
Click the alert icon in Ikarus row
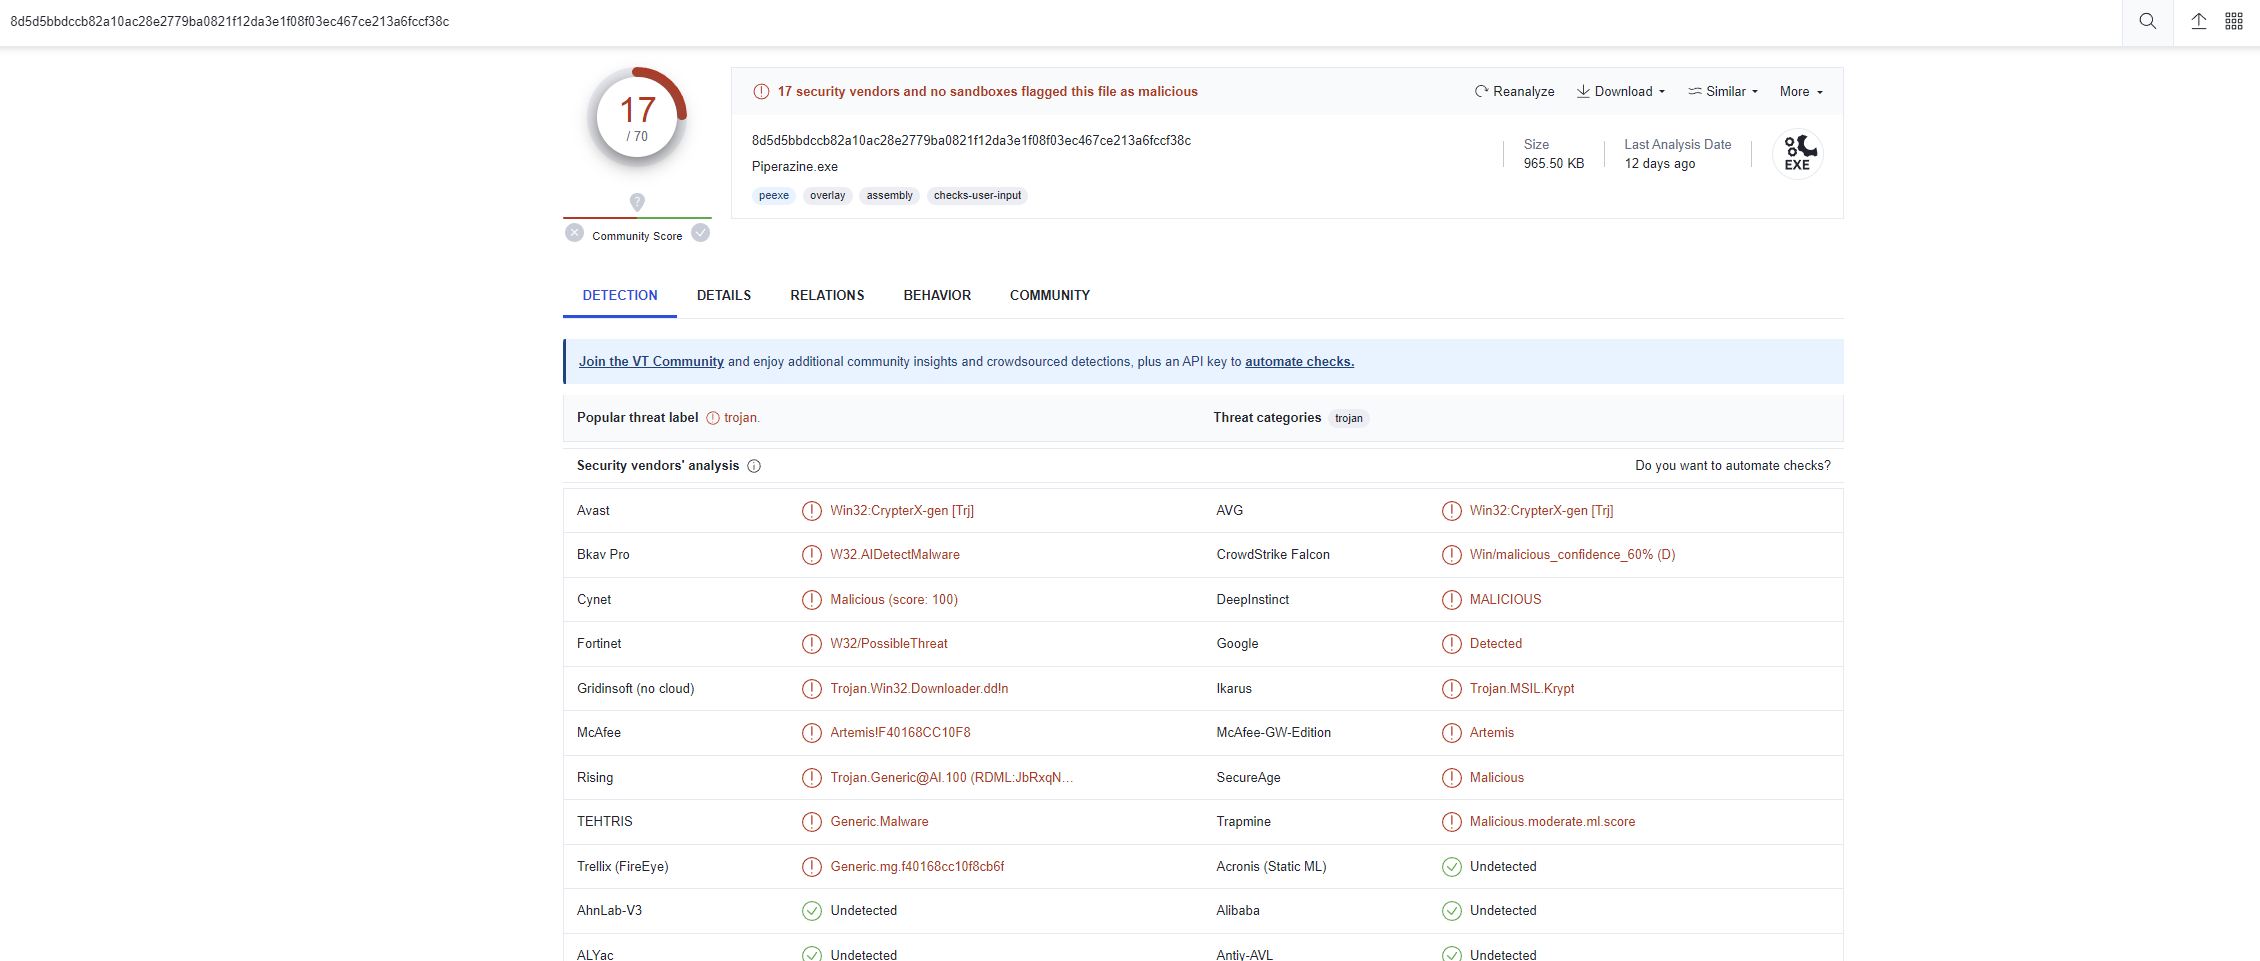(x=1452, y=689)
